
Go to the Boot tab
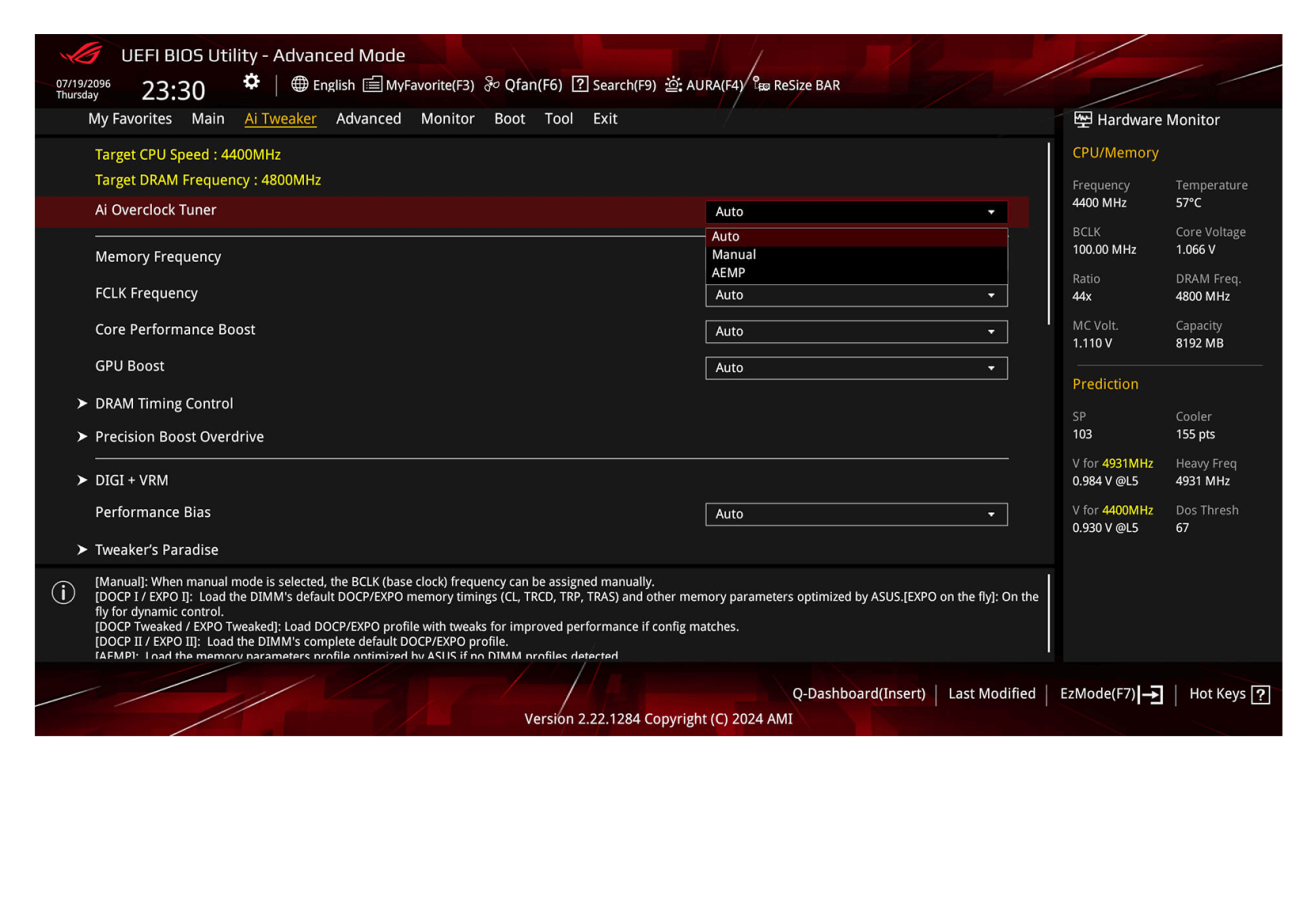(x=509, y=119)
